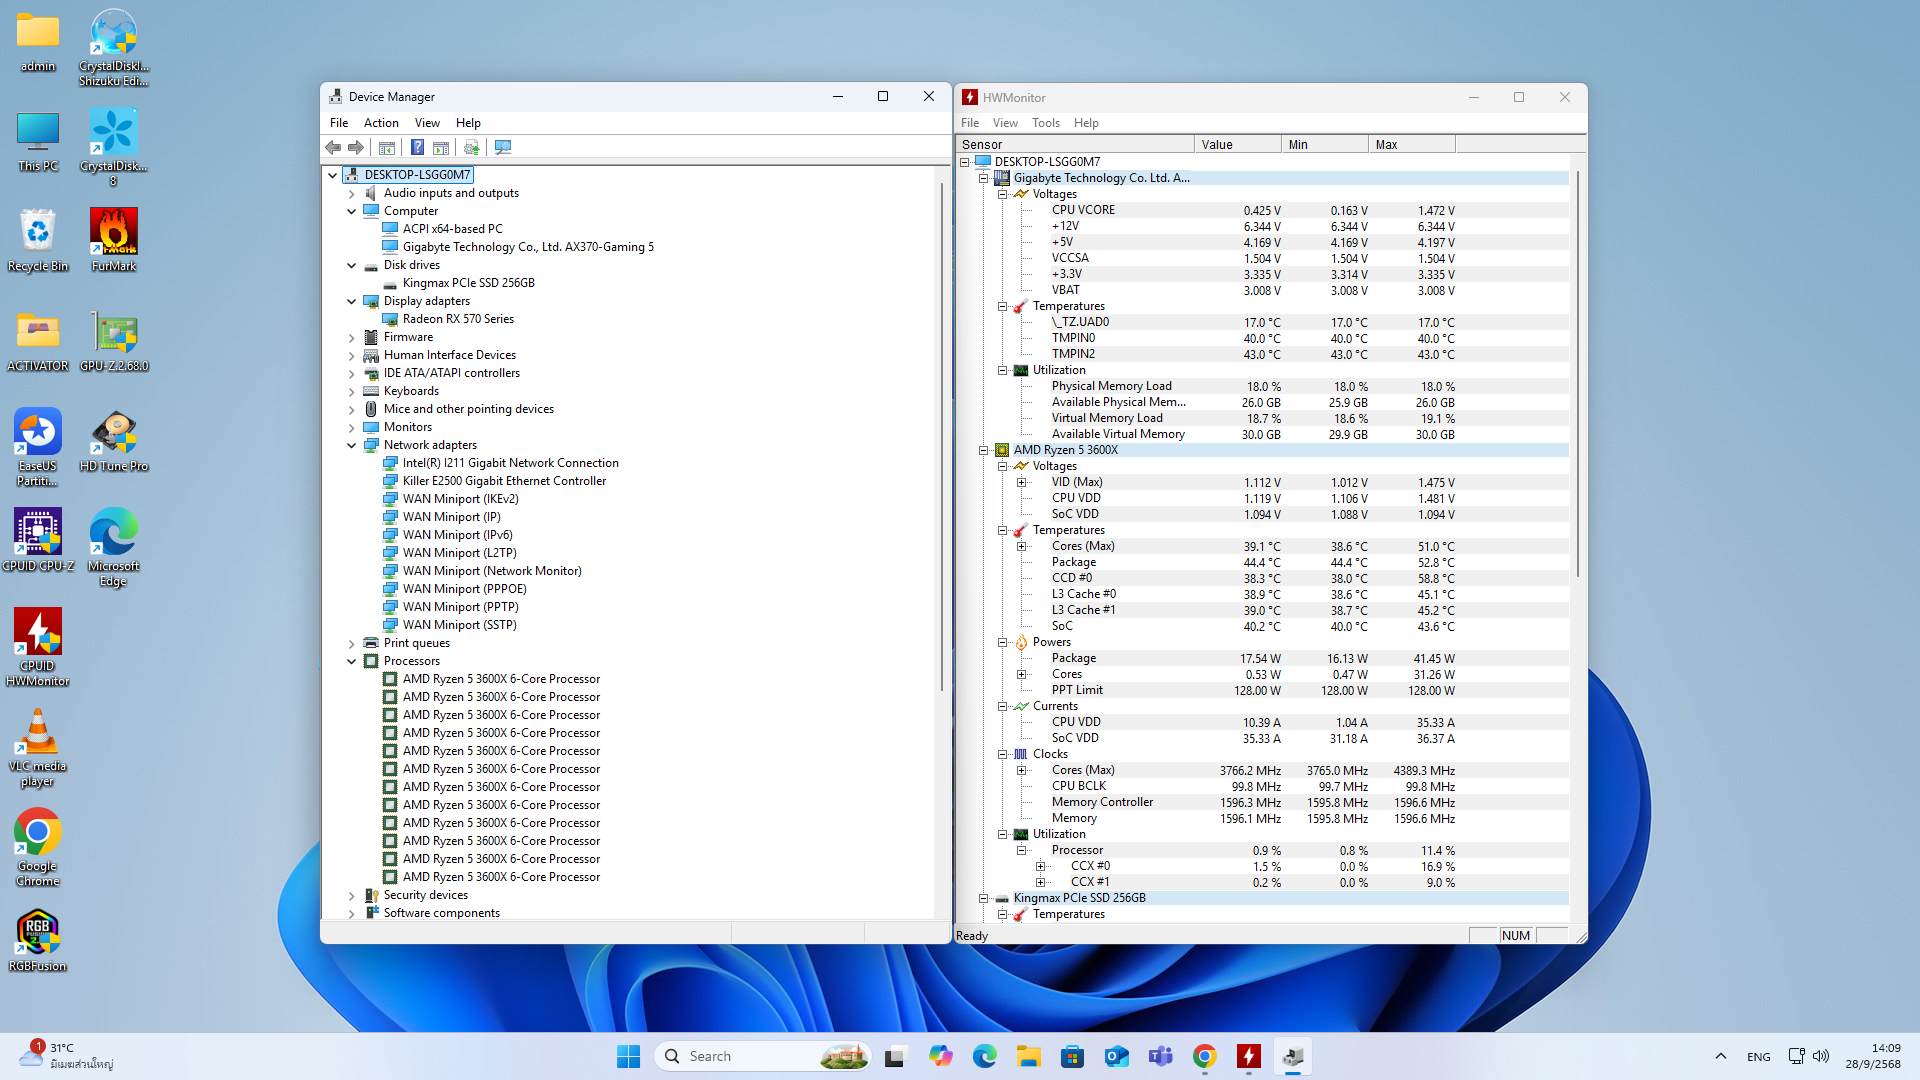The width and height of the screenshot is (1920, 1080).
Task: Expand Cores (Max) under Clocks in HWMonitor
Action: [x=1022, y=770]
